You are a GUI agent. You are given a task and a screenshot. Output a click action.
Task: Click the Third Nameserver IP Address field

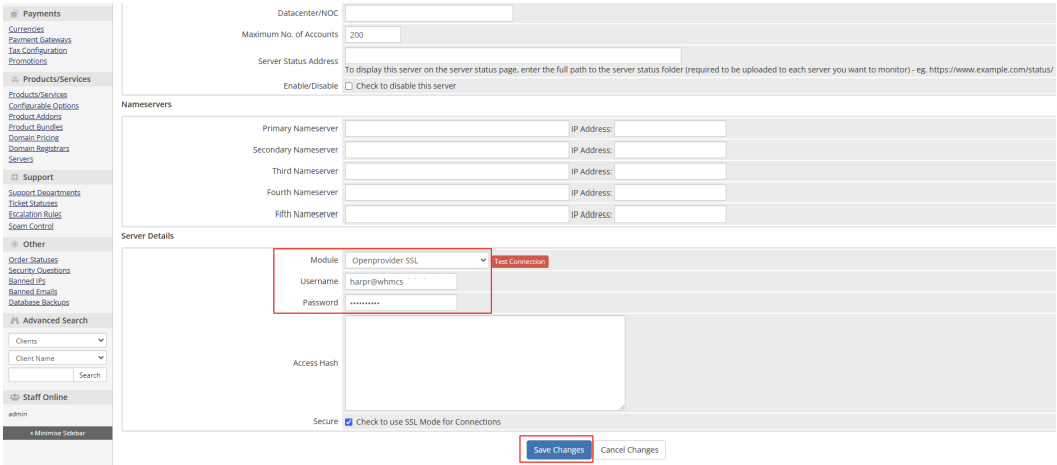click(670, 171)
